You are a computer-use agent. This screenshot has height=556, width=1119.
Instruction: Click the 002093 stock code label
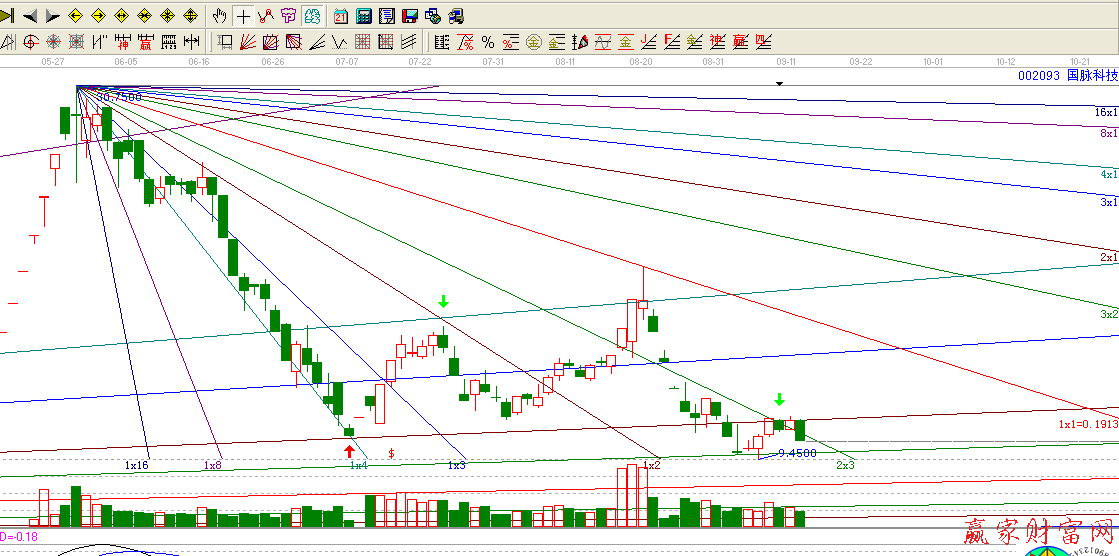(x=1038, y=75)
